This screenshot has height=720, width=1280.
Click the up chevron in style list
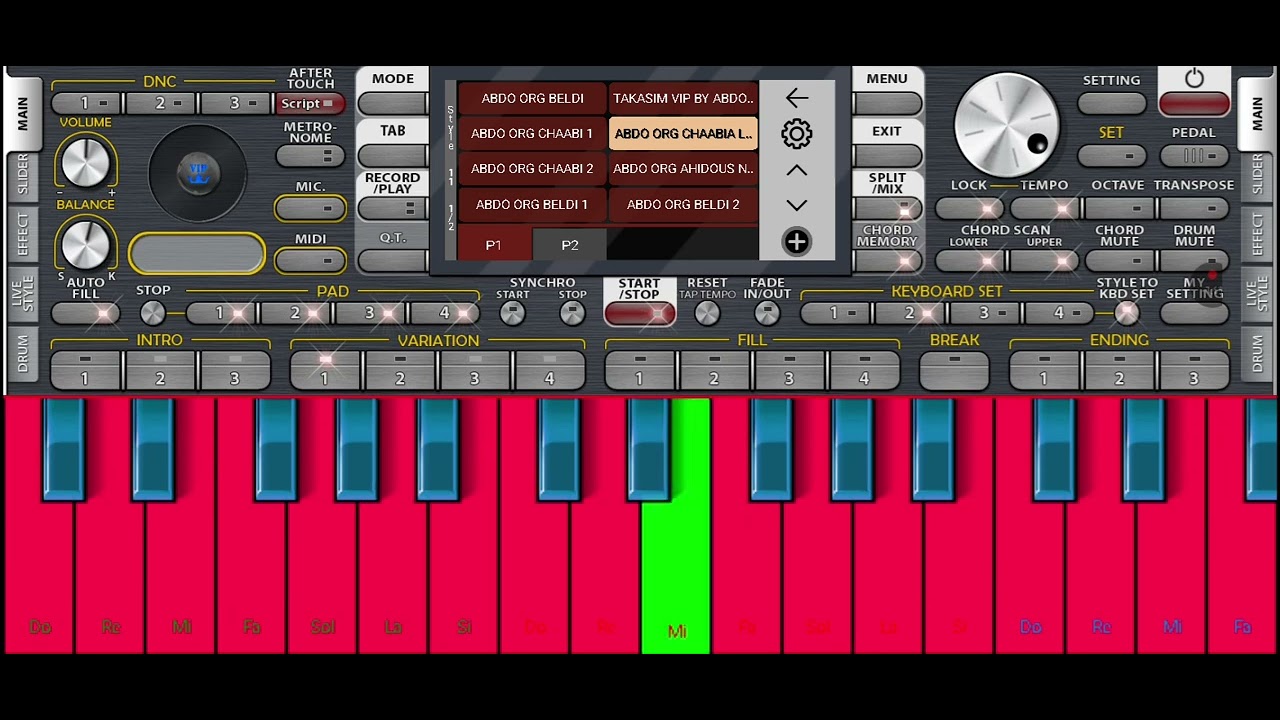796,171
